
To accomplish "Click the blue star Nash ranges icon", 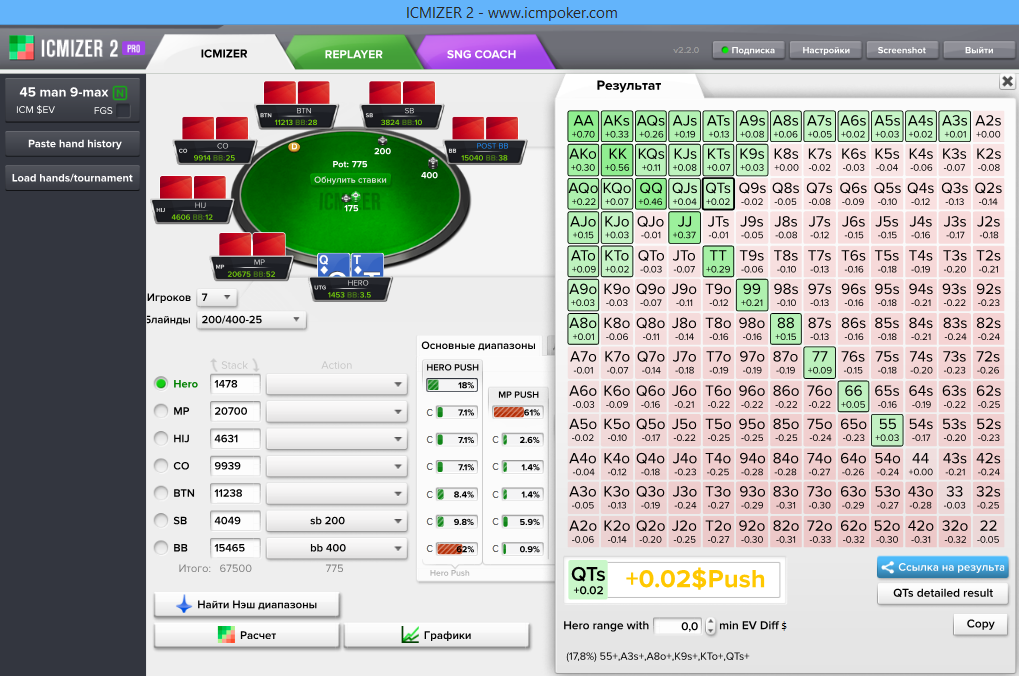I will [x=185, y=604].
